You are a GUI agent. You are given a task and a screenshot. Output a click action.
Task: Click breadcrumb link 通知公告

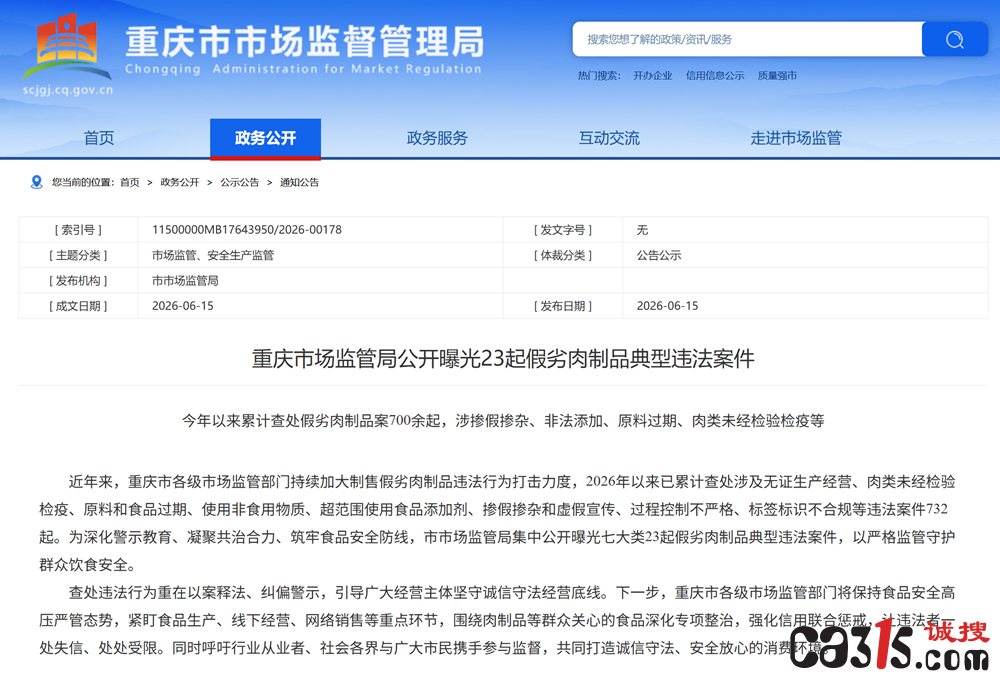(300, 182)
